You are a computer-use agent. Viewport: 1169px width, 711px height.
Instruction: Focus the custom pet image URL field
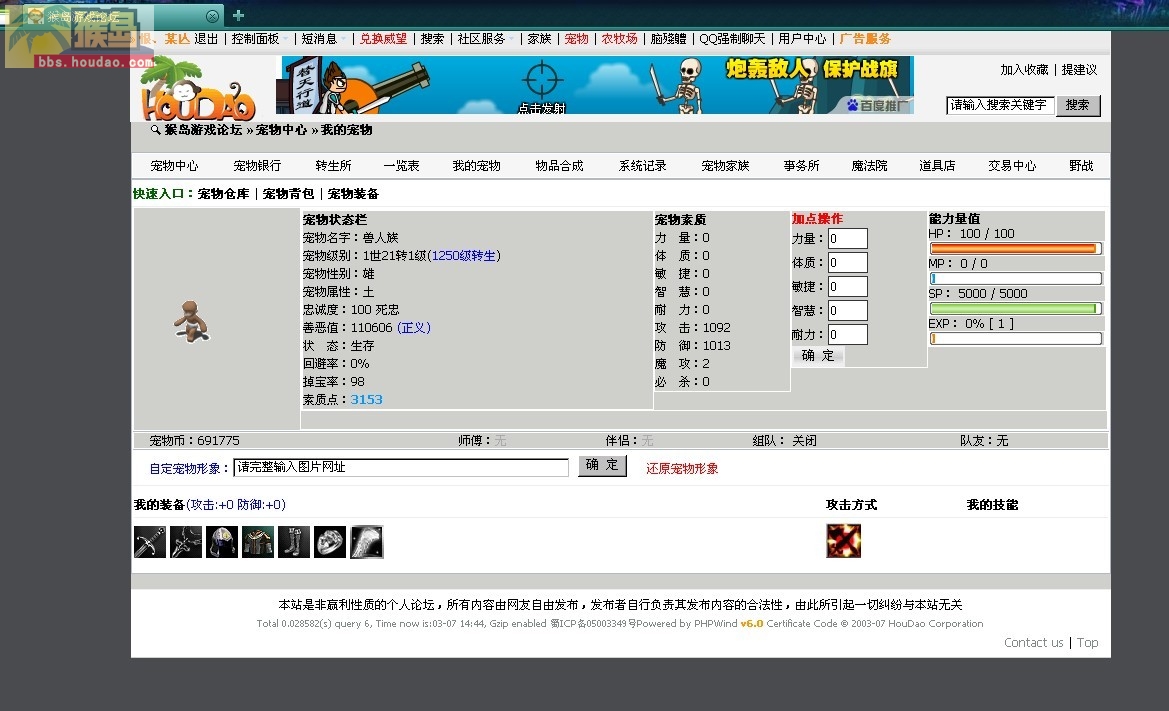pyautogui.click(x=401, y=467)
